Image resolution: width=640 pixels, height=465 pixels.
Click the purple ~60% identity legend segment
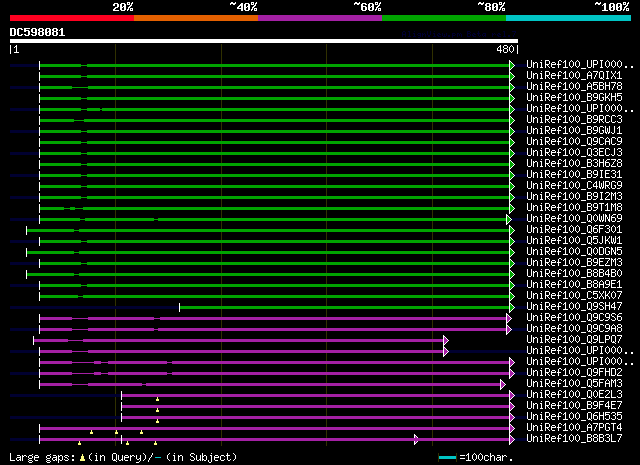tap(320, 18)
